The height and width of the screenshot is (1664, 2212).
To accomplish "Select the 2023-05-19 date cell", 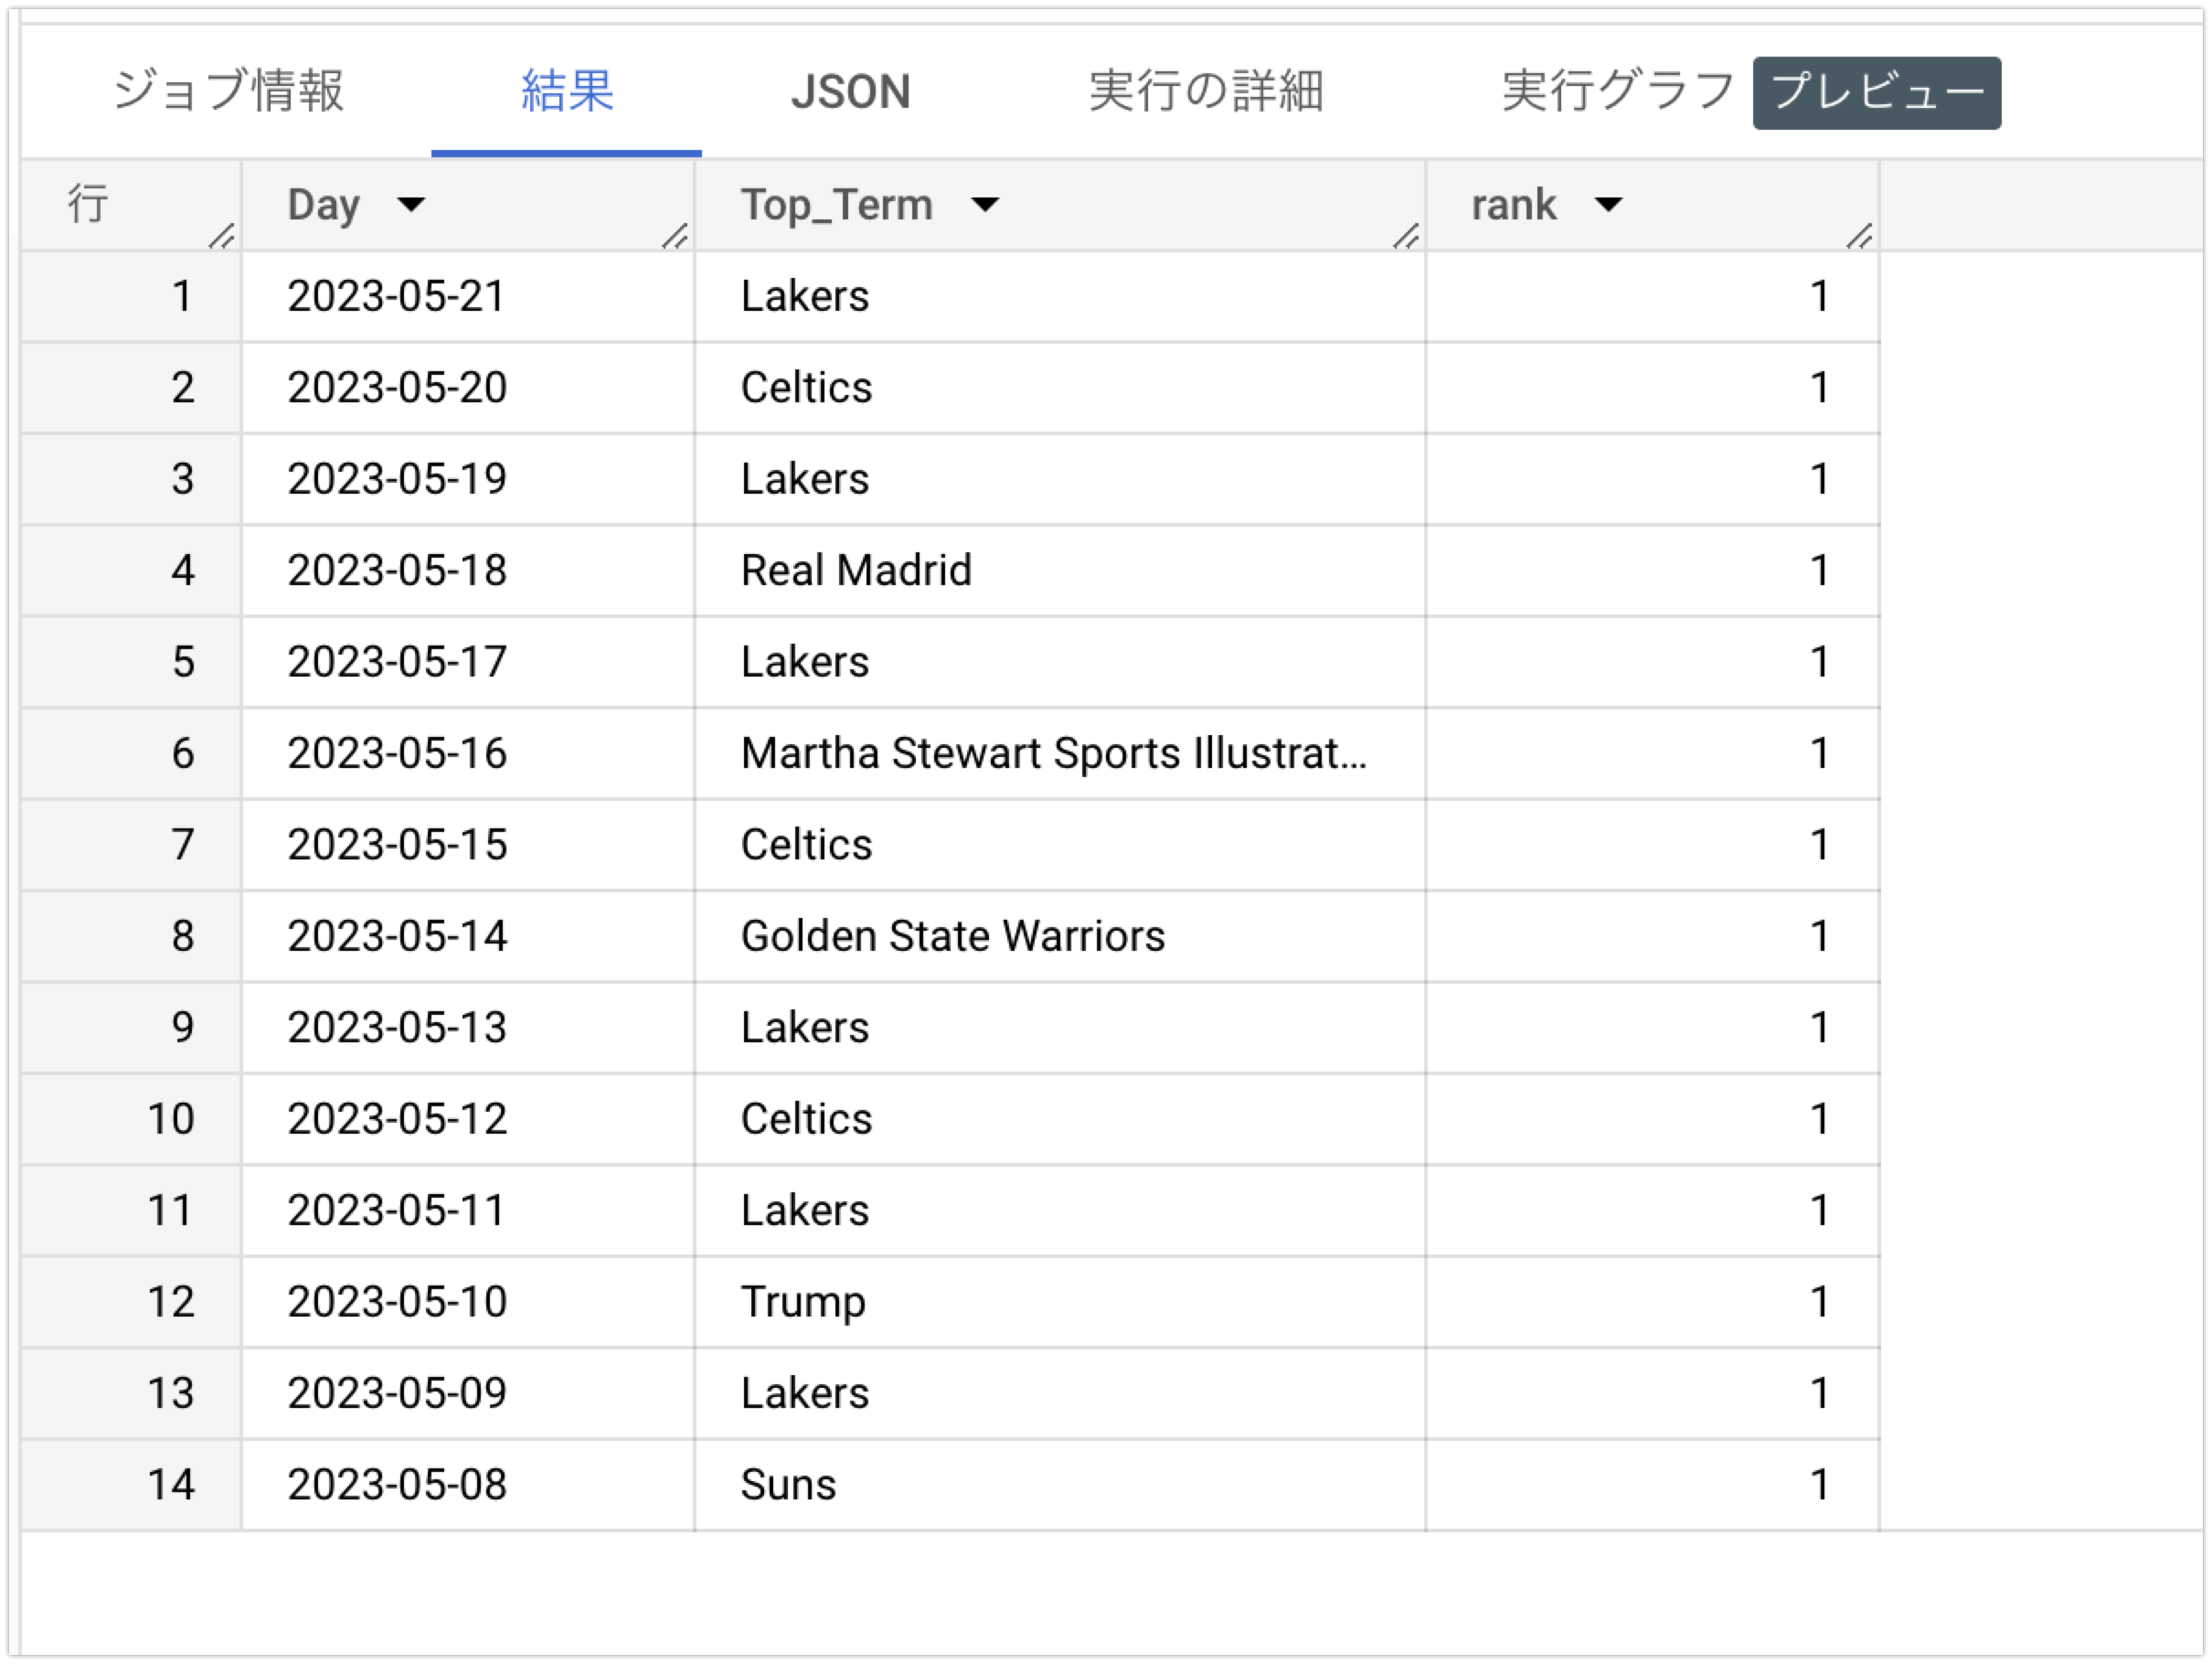I will (x=468, y=479).
